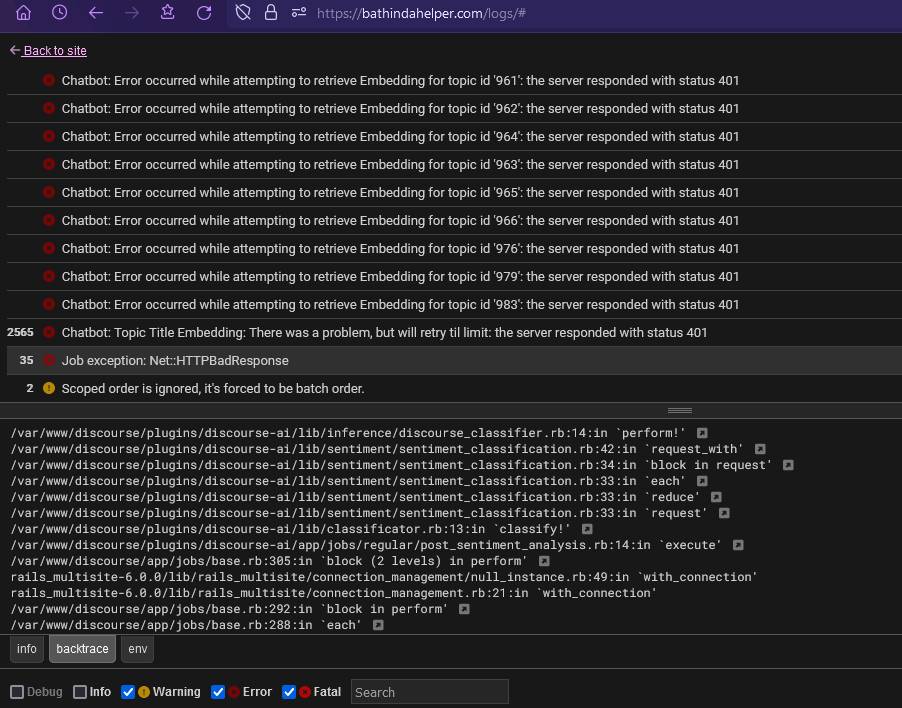Select null_instance.rb:49 with_connection backtrace line
The image size is (902, 708).
(384, 577)
